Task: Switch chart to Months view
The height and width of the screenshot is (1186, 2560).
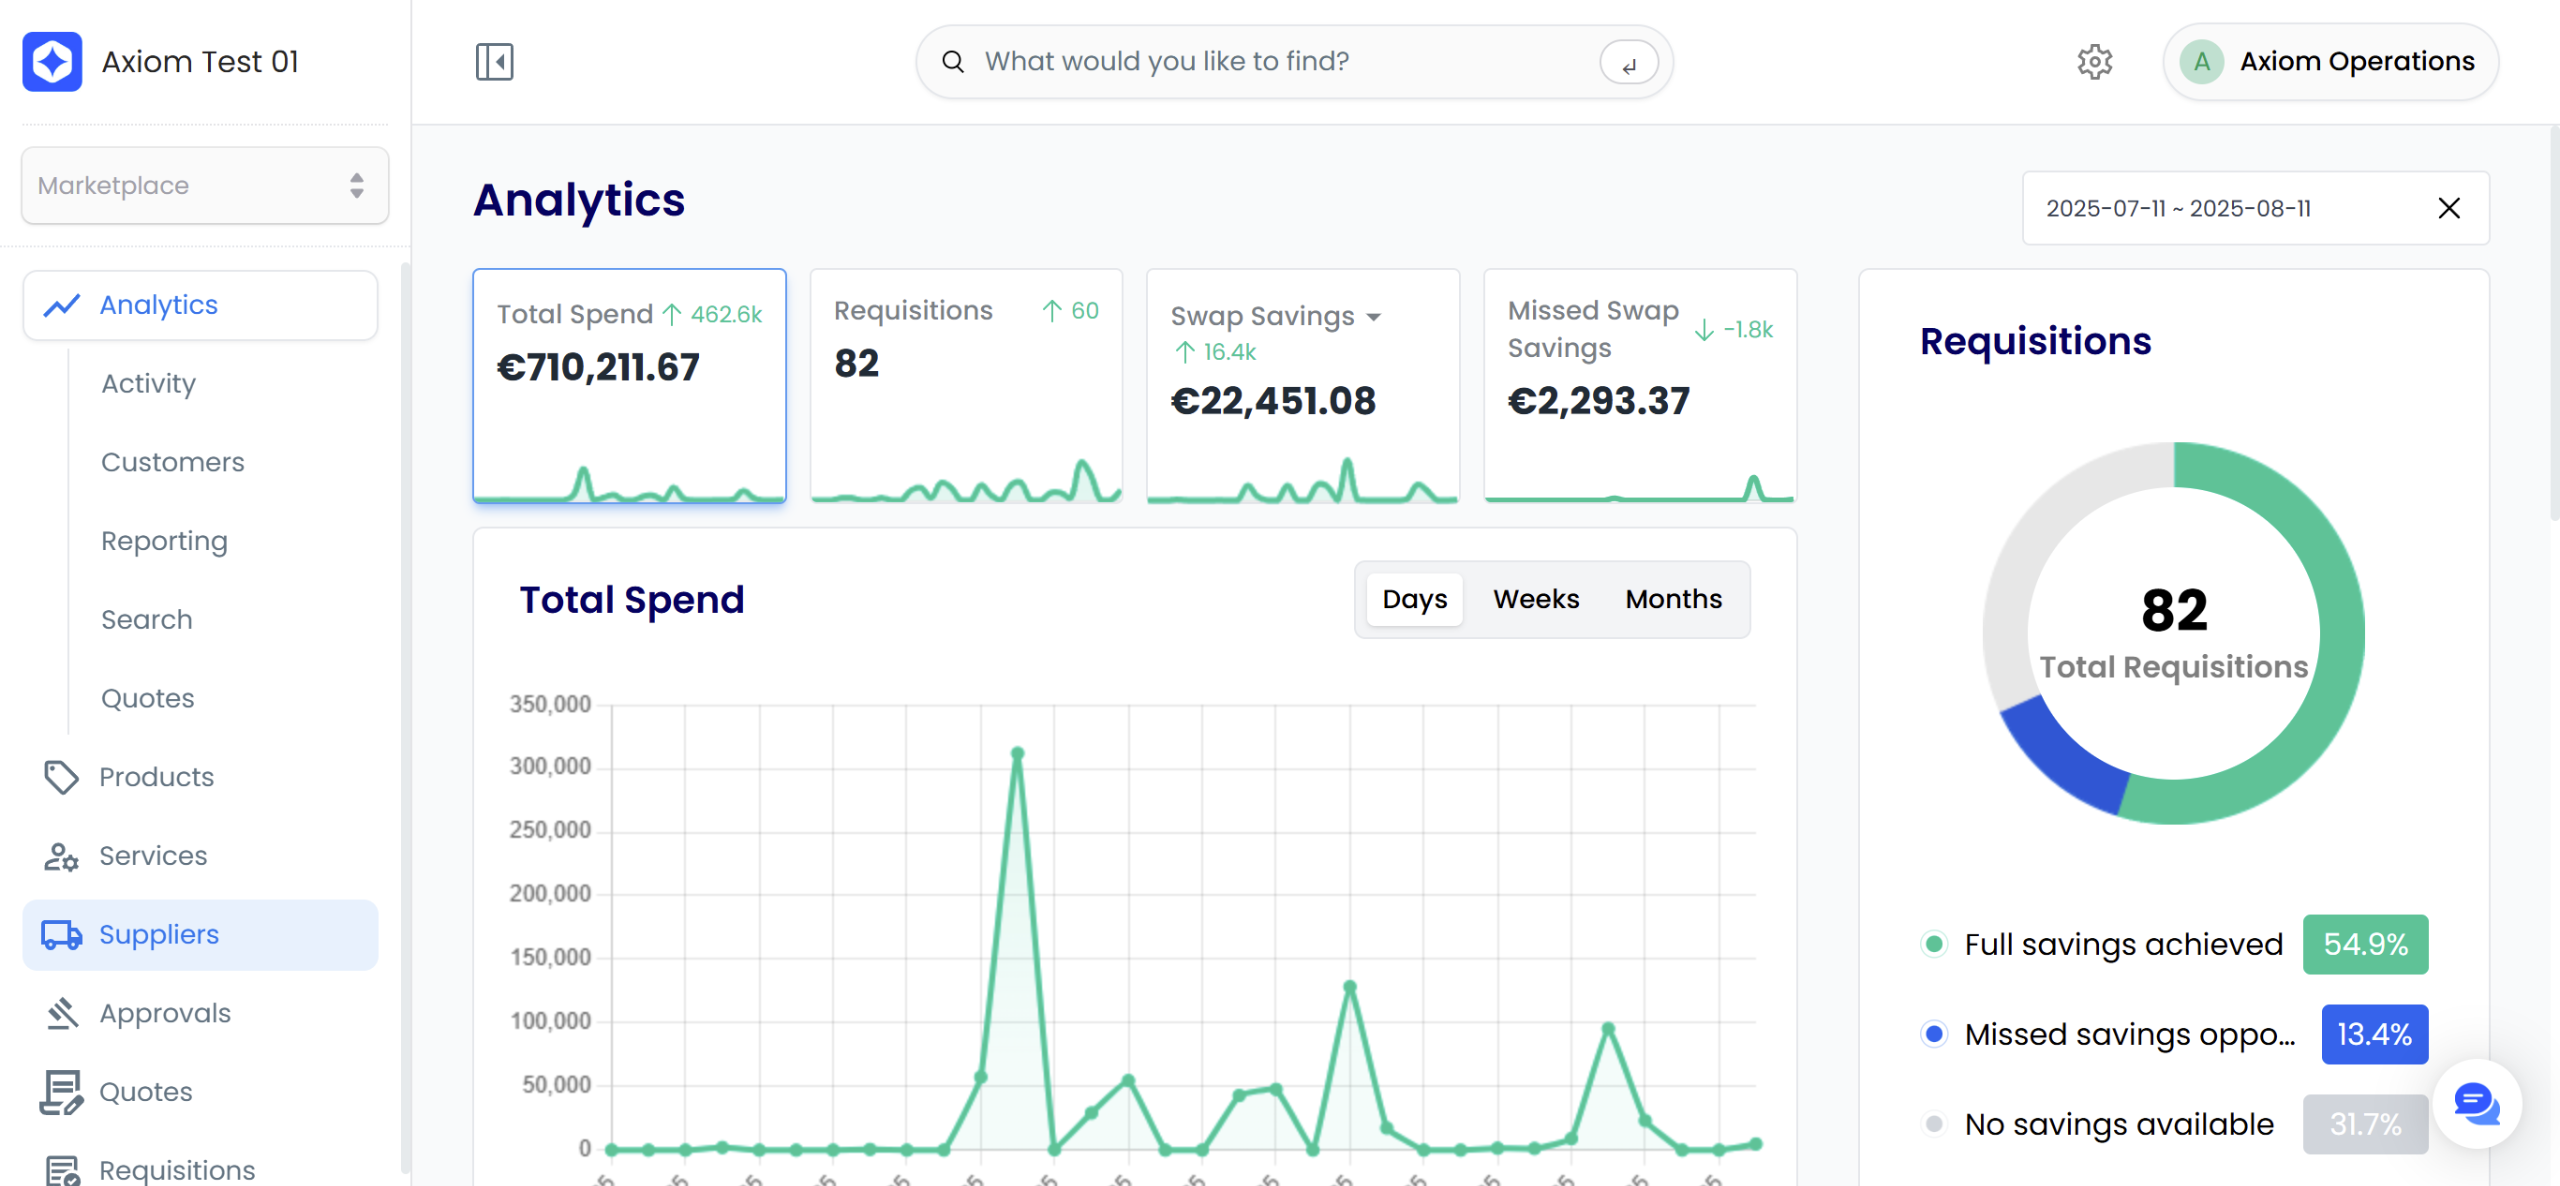Action: (x=1673, y=599)
